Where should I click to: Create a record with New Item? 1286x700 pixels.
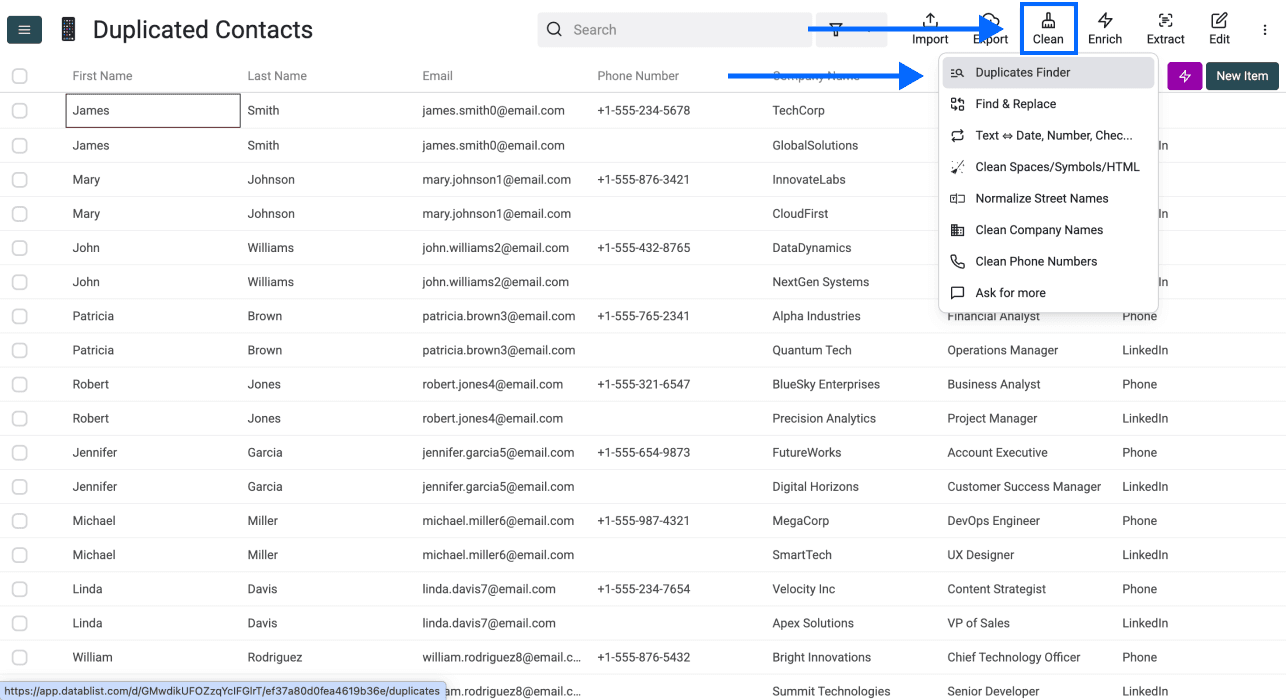point(1241,75)
